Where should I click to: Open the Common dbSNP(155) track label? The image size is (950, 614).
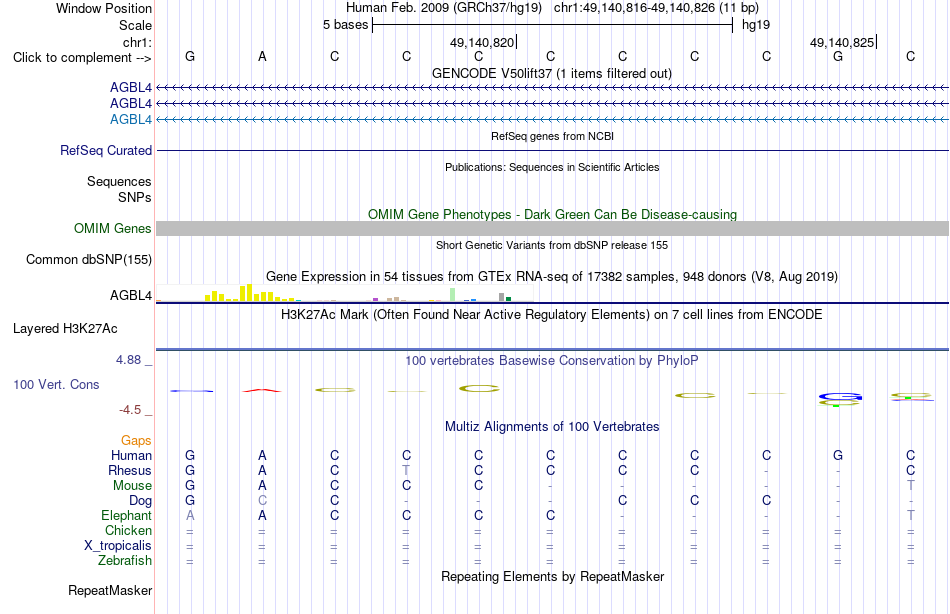click(88, 259)
